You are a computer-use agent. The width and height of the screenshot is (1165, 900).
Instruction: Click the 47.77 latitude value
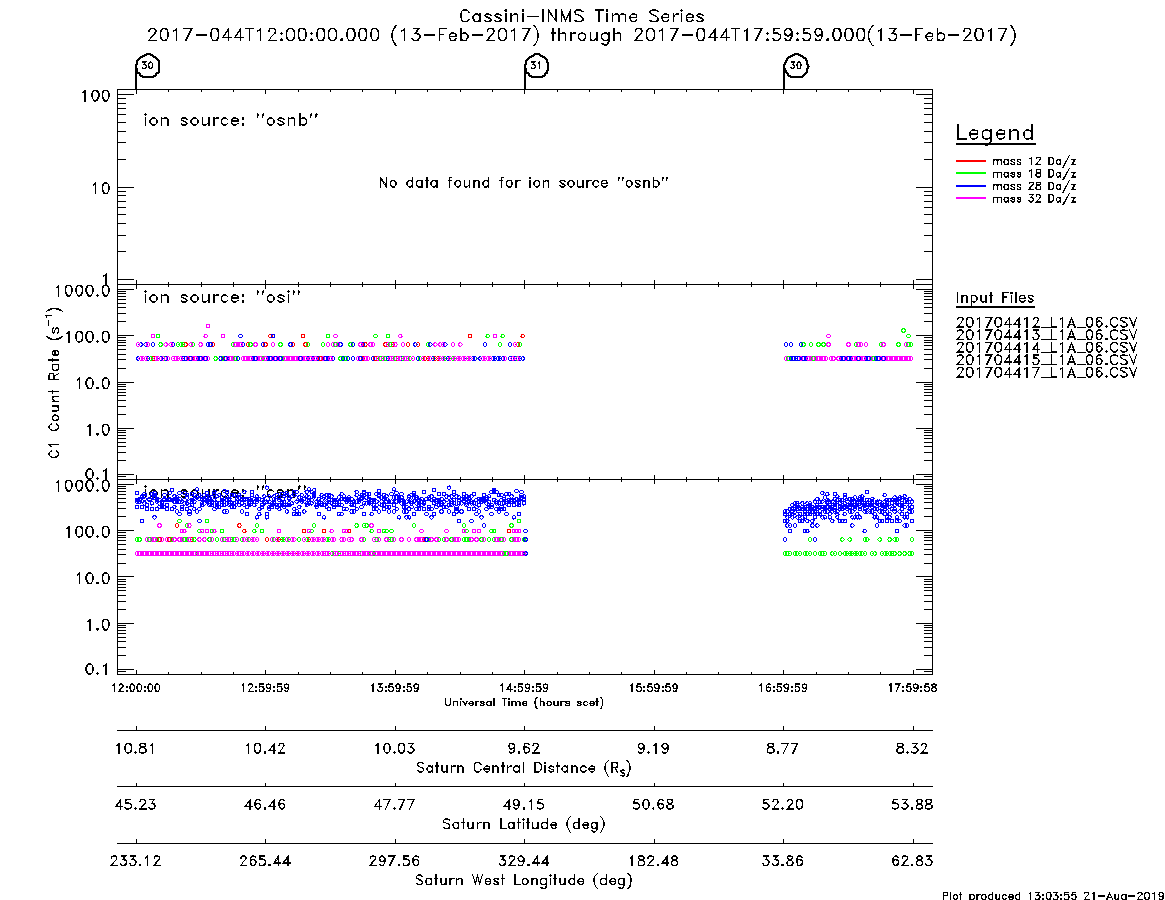click(x=395, y=805)
